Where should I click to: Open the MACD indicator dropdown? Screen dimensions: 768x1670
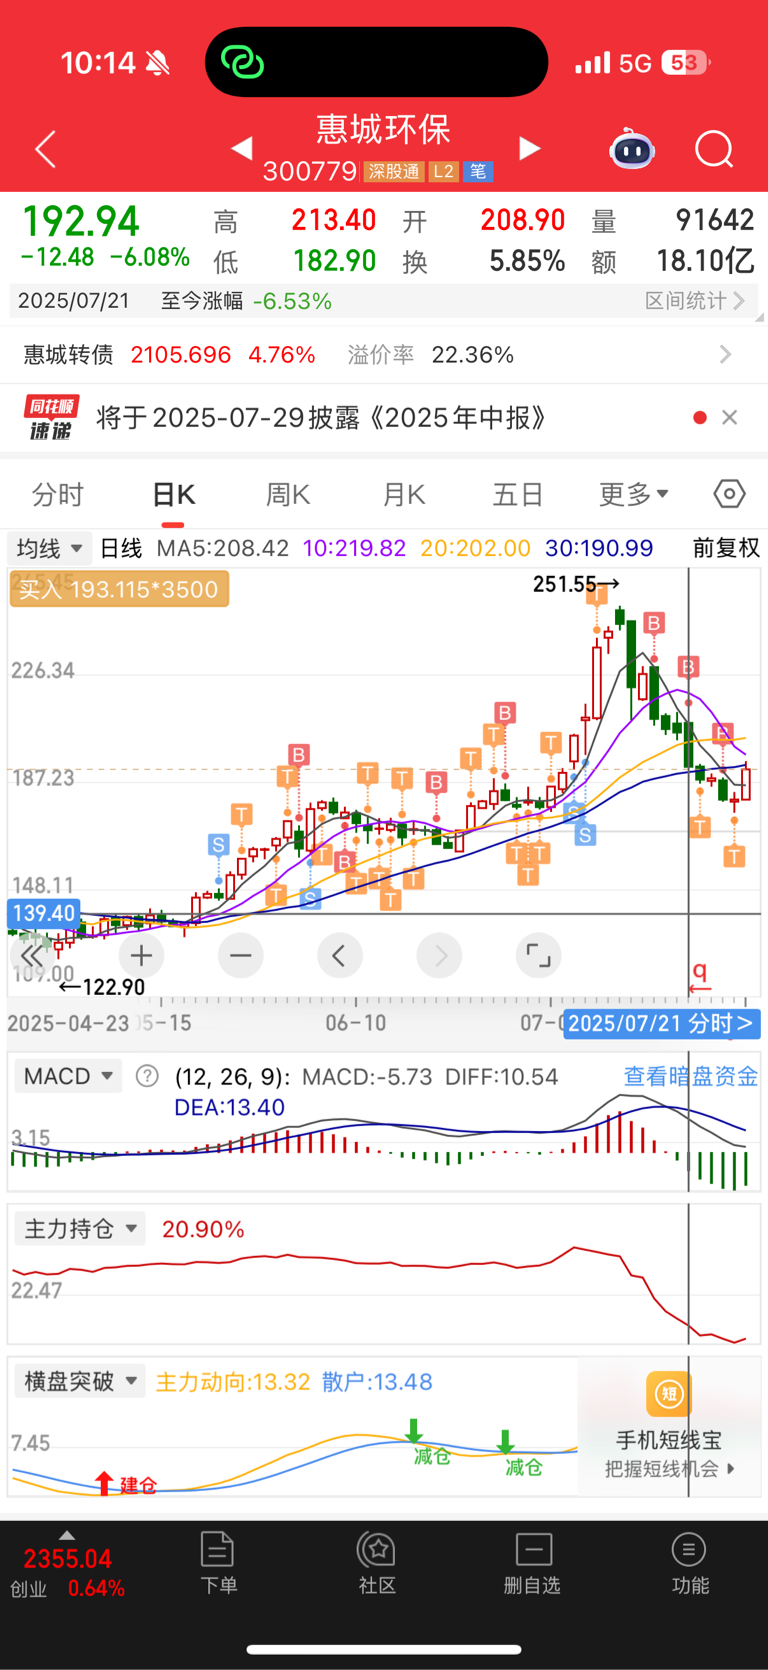[x=68, y=1076]
